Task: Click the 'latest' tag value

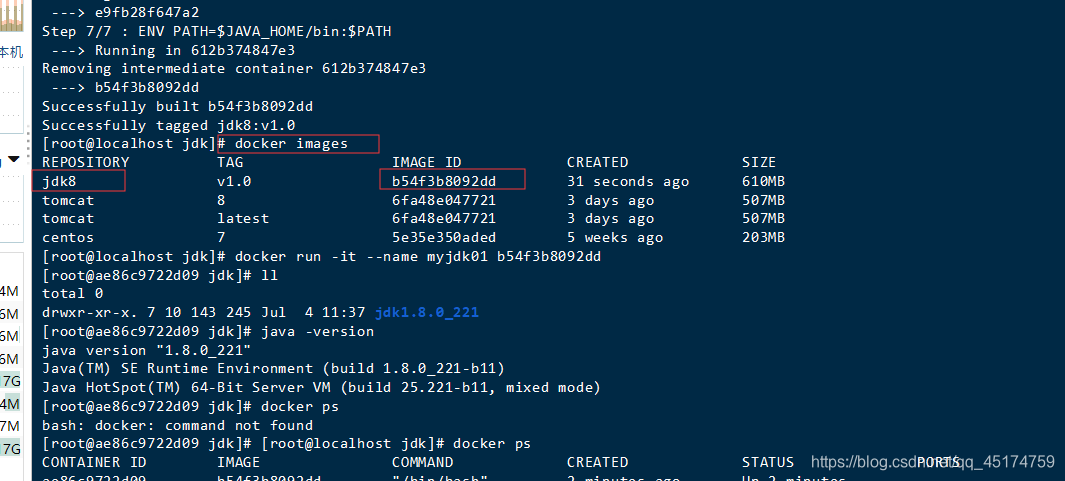Action: click(x=243, y=219)
